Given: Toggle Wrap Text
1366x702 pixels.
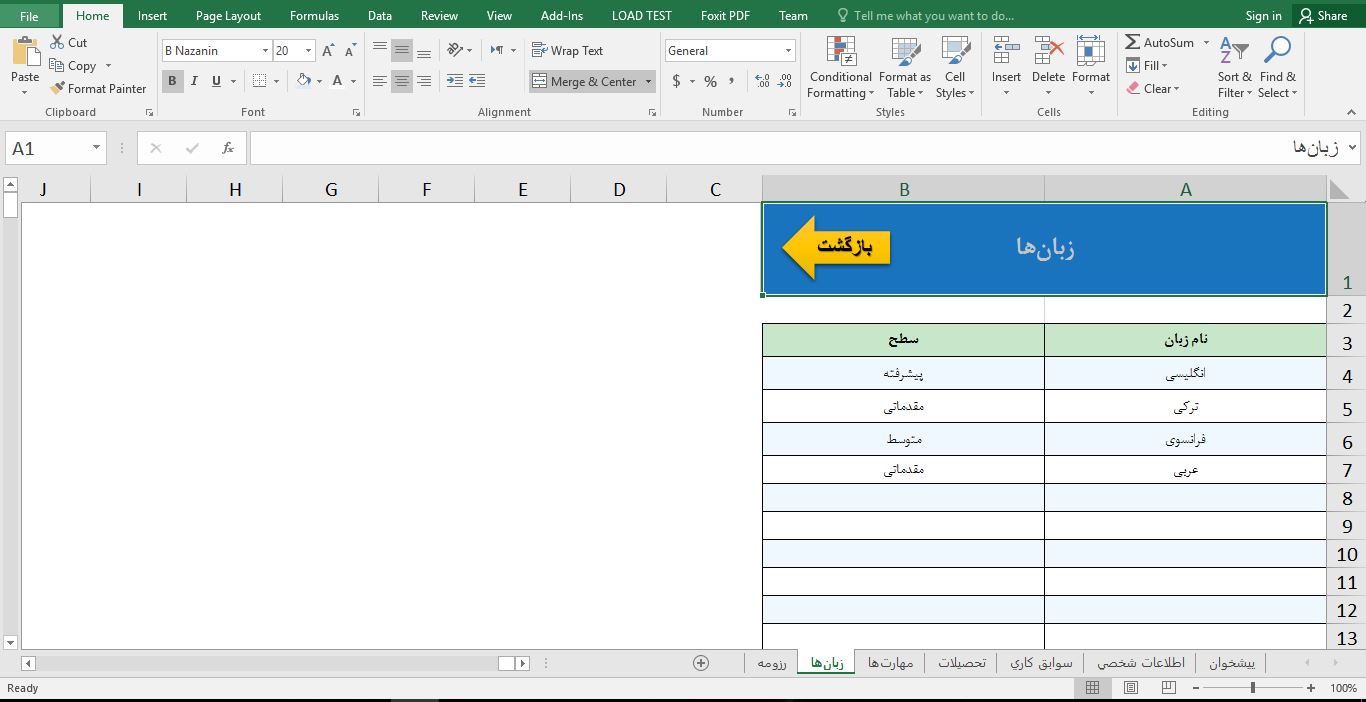Looking at the screenshot, I should (567, 50).
